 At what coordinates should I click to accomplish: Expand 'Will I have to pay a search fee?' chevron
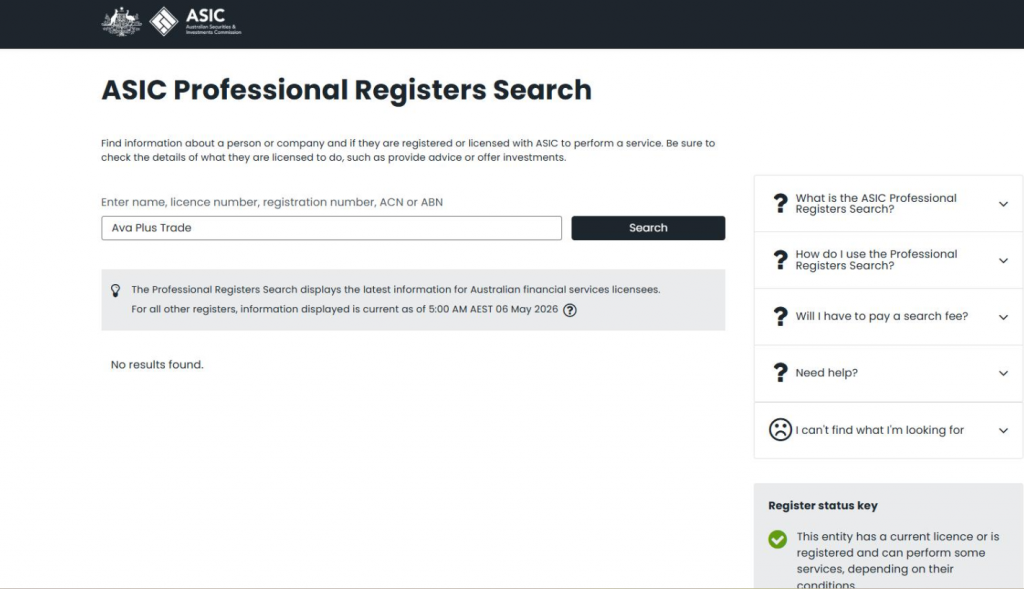click(1003, 317)
